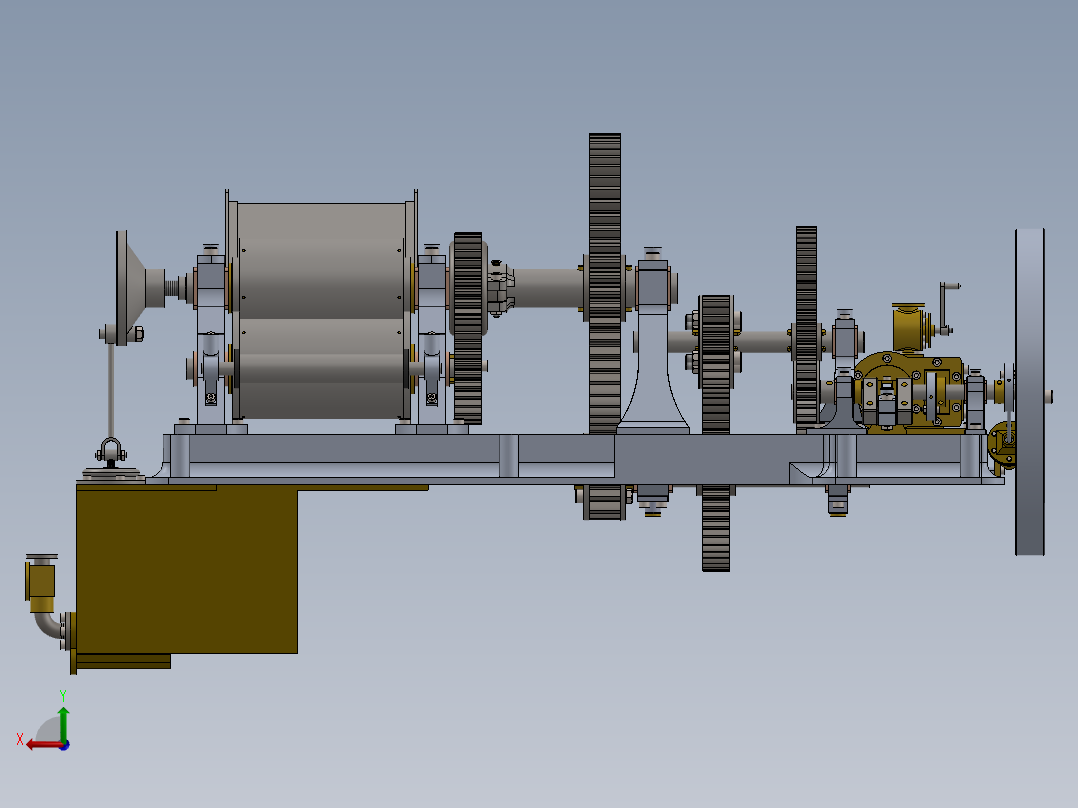Select the dark gear beside the drum
This screenshot has height=808, width=1078.
coord(468,328)
